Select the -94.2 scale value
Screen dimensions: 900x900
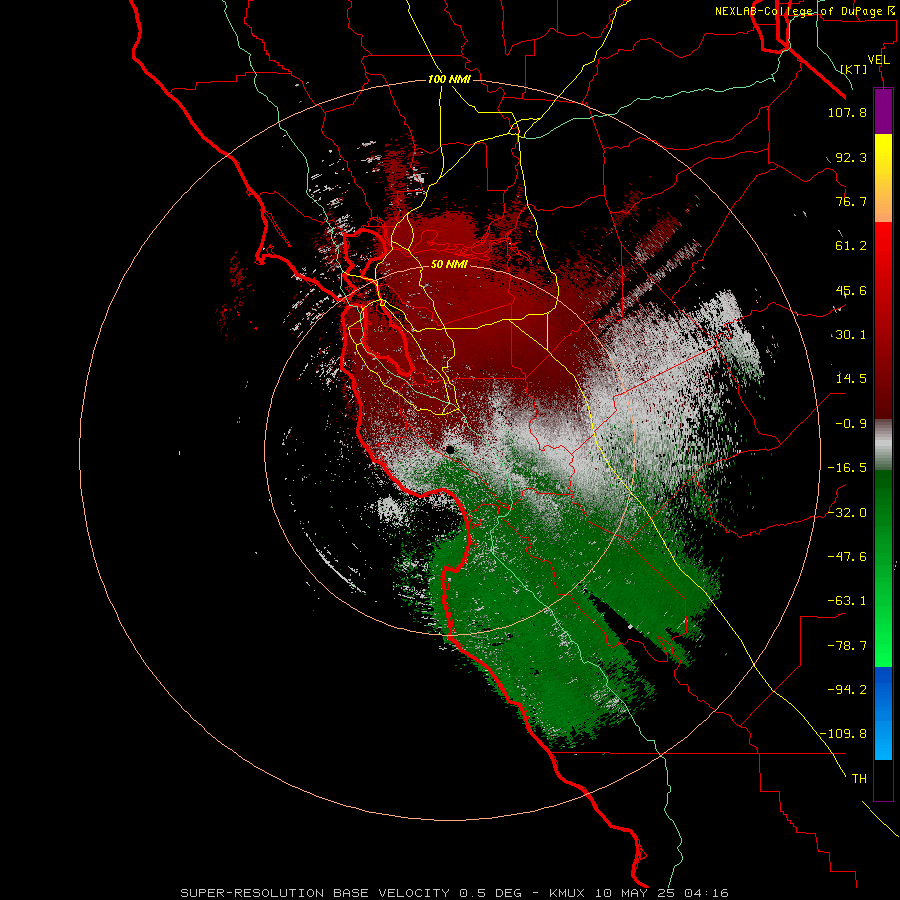(847, 689)
